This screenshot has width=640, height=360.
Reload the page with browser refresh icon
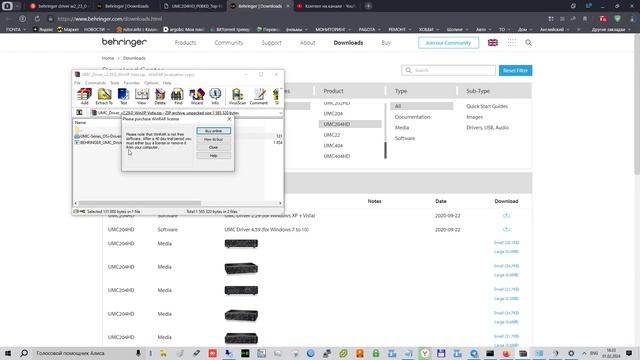[37, 19]
